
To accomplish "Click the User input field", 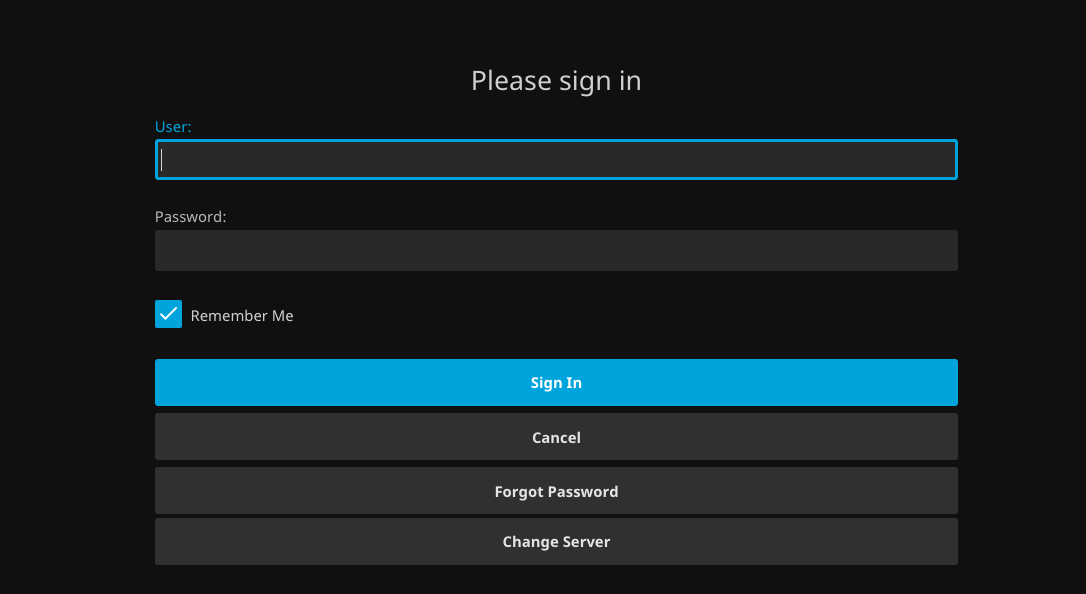I will tap(556, 160).
